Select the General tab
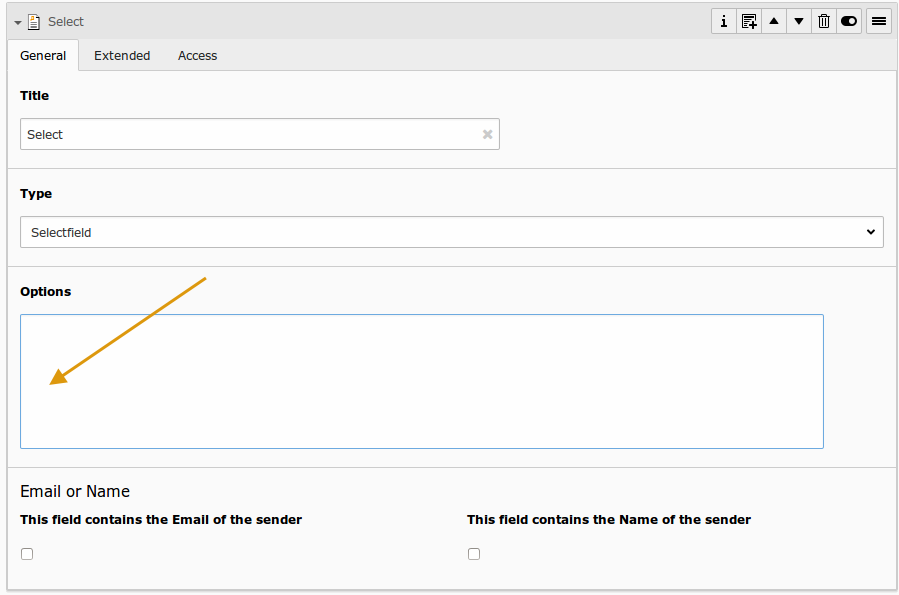The width and height of the screenshot is (899, 595). click(x=43, y=55)
